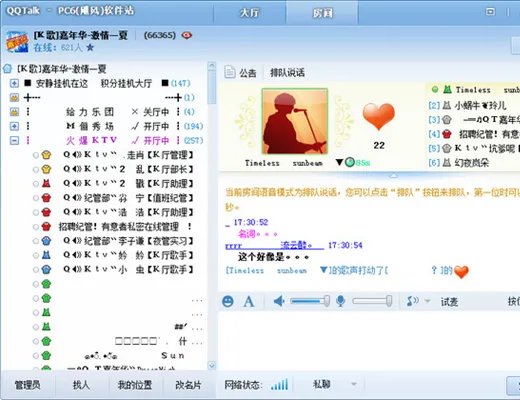Click the room logo avatar
This screenshot has width=520, height=400.
(17, 42)
